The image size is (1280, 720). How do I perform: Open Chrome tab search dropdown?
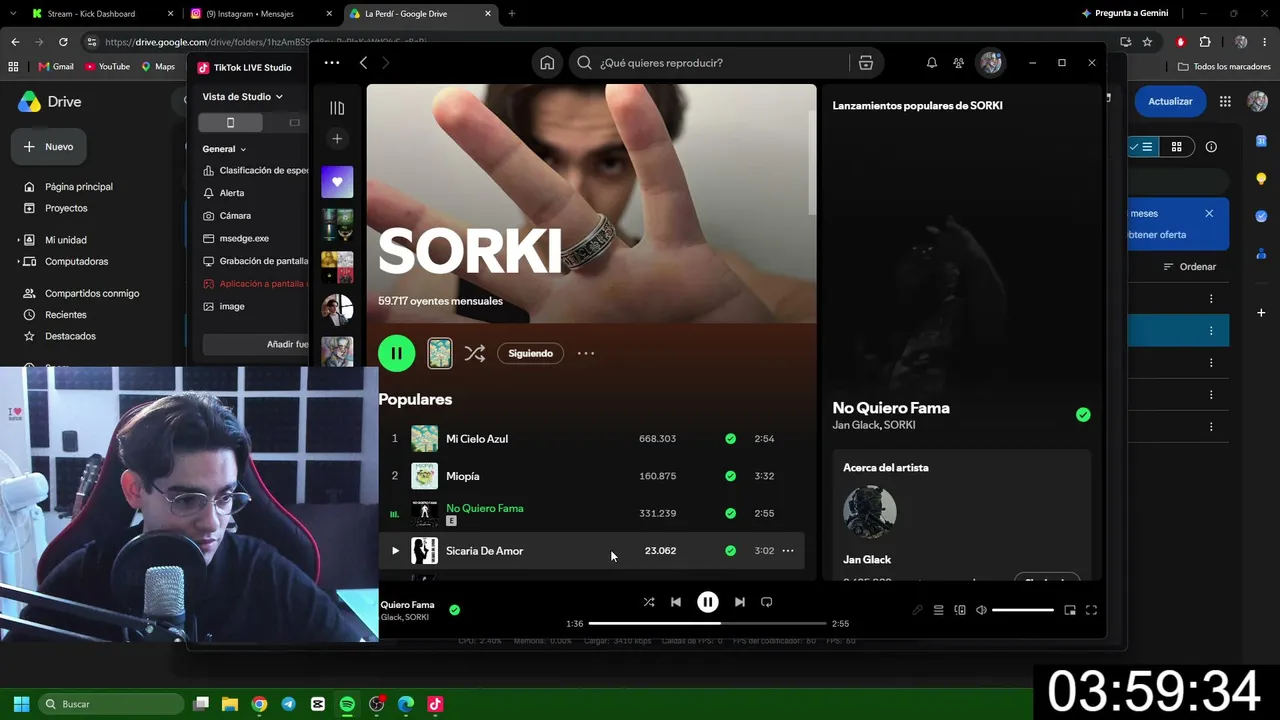tap(15, 14)
